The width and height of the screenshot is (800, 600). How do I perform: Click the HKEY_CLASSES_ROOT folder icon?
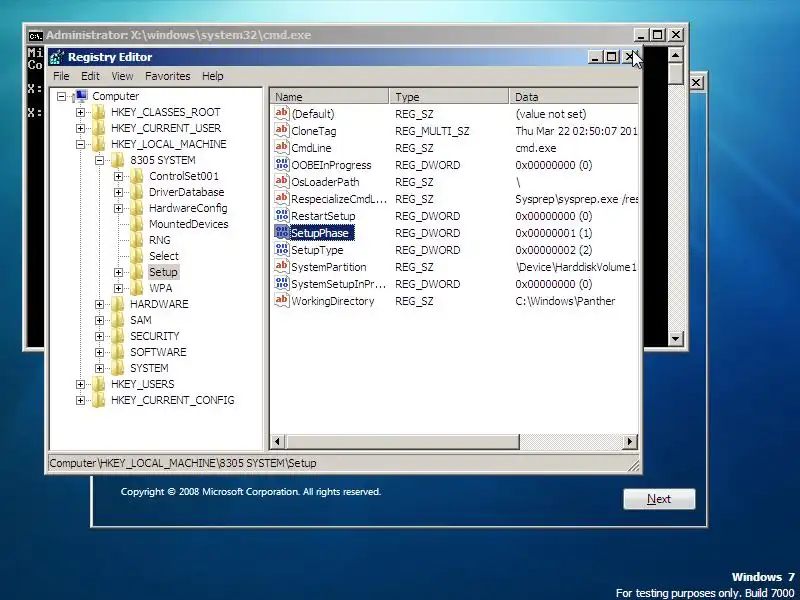pyautogui.click(x=99, y=112)
